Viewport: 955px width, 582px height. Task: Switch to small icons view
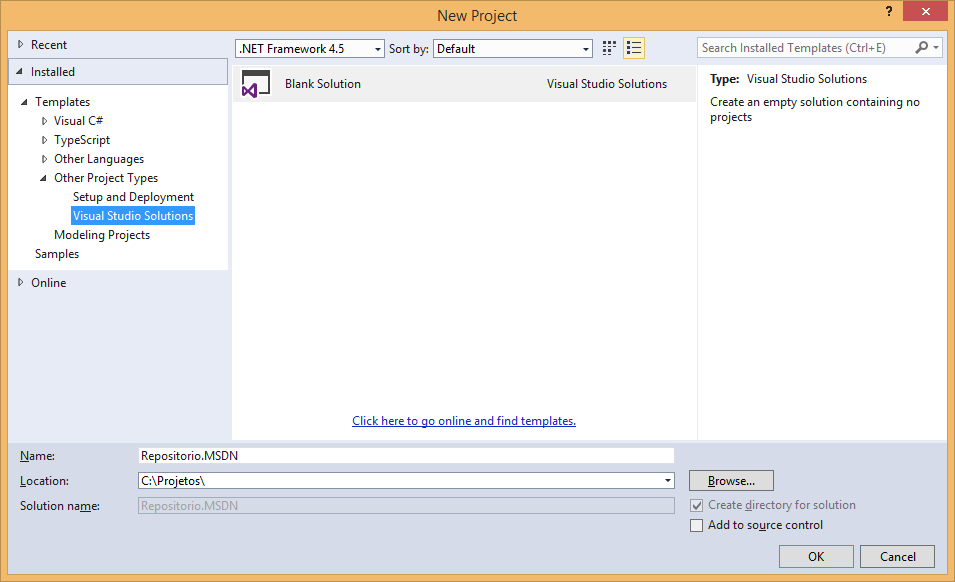[x=609, y=48]
